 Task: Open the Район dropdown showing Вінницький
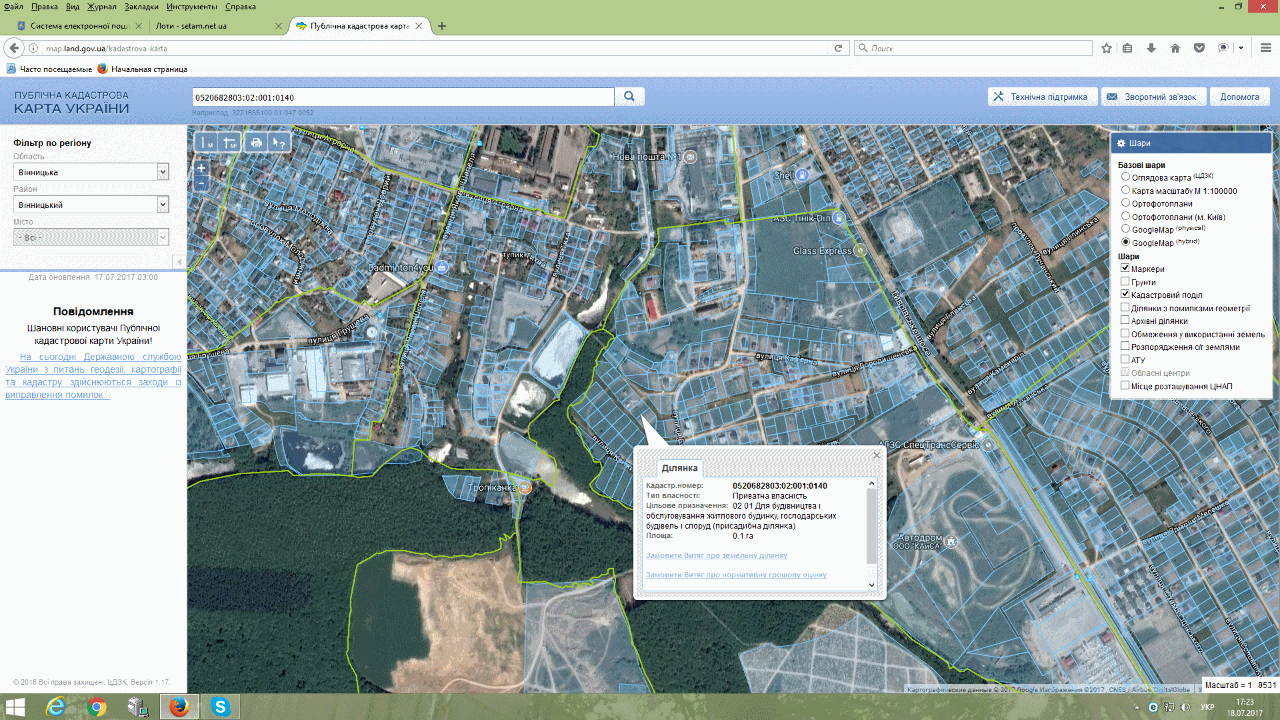(91, 204)
